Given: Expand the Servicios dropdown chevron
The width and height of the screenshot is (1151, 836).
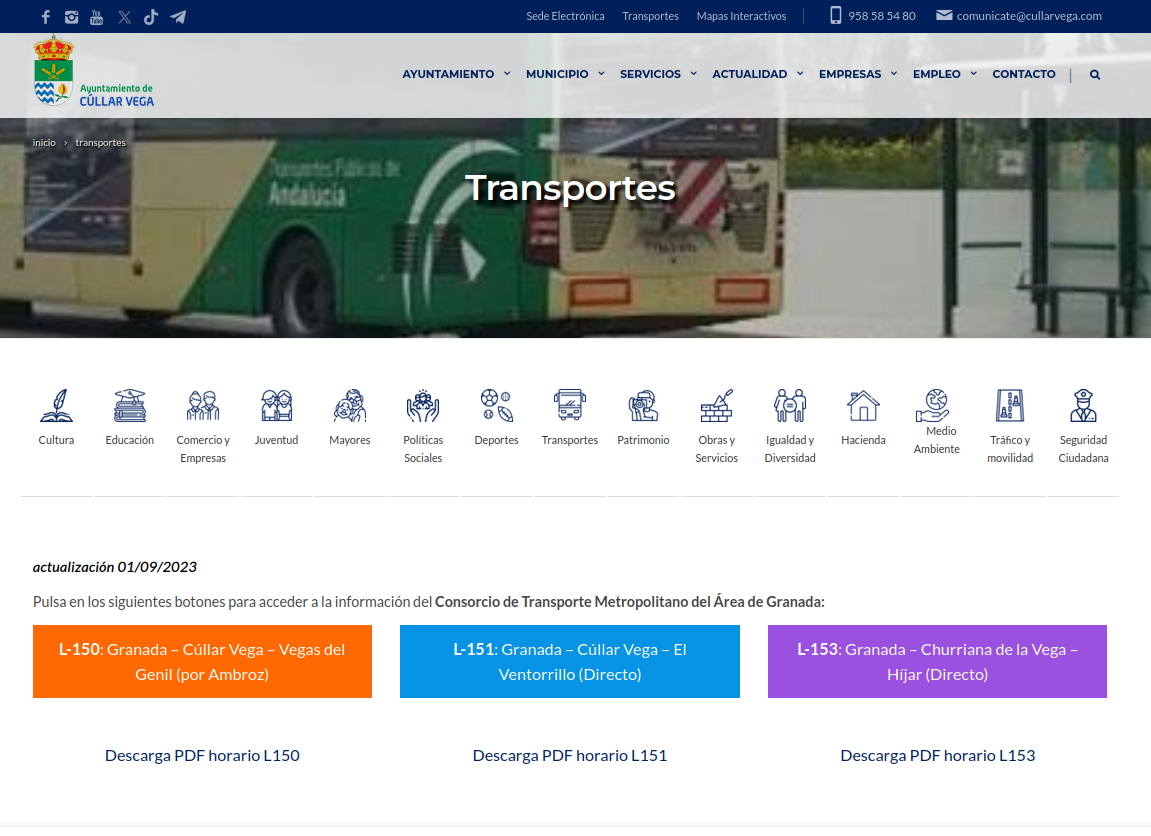Looking at the screenshot, I should click(x=694, y=74).
